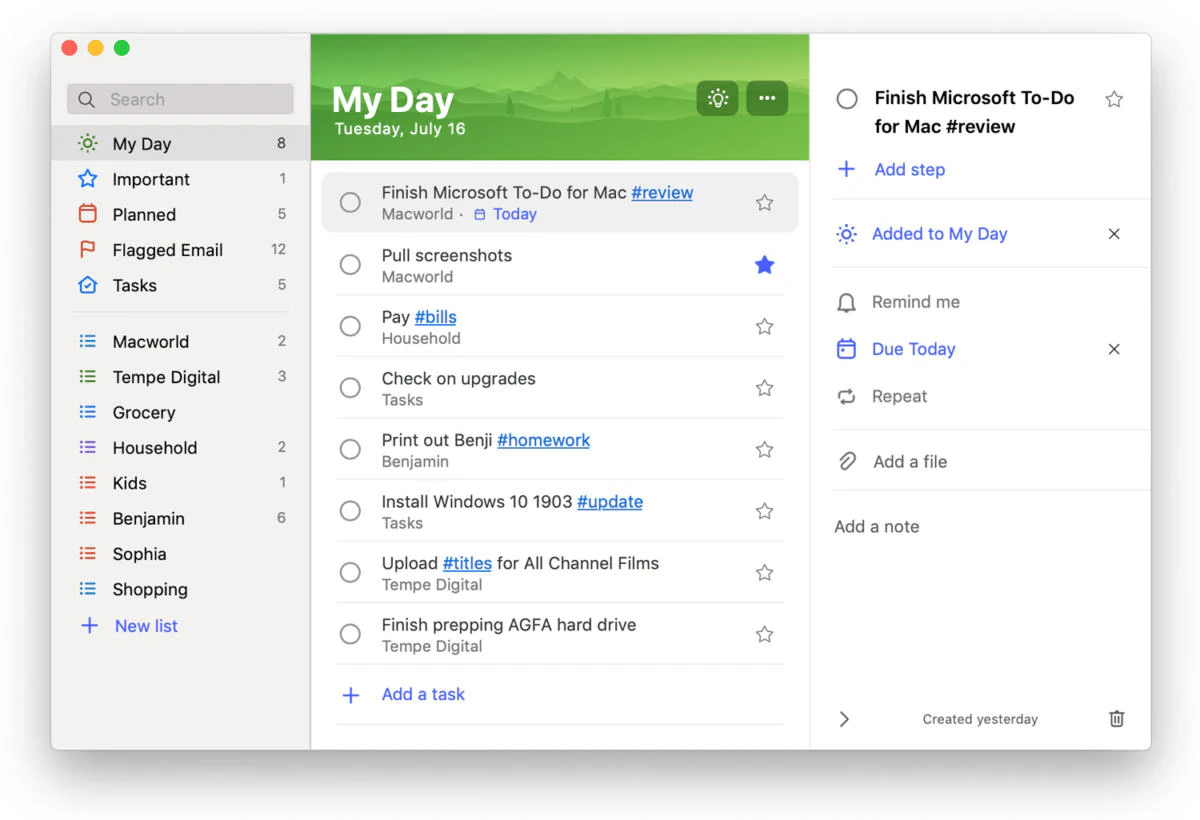
Task: Delete task with the trash icon
Action: pyautogui.click(x=1117, y=718)
